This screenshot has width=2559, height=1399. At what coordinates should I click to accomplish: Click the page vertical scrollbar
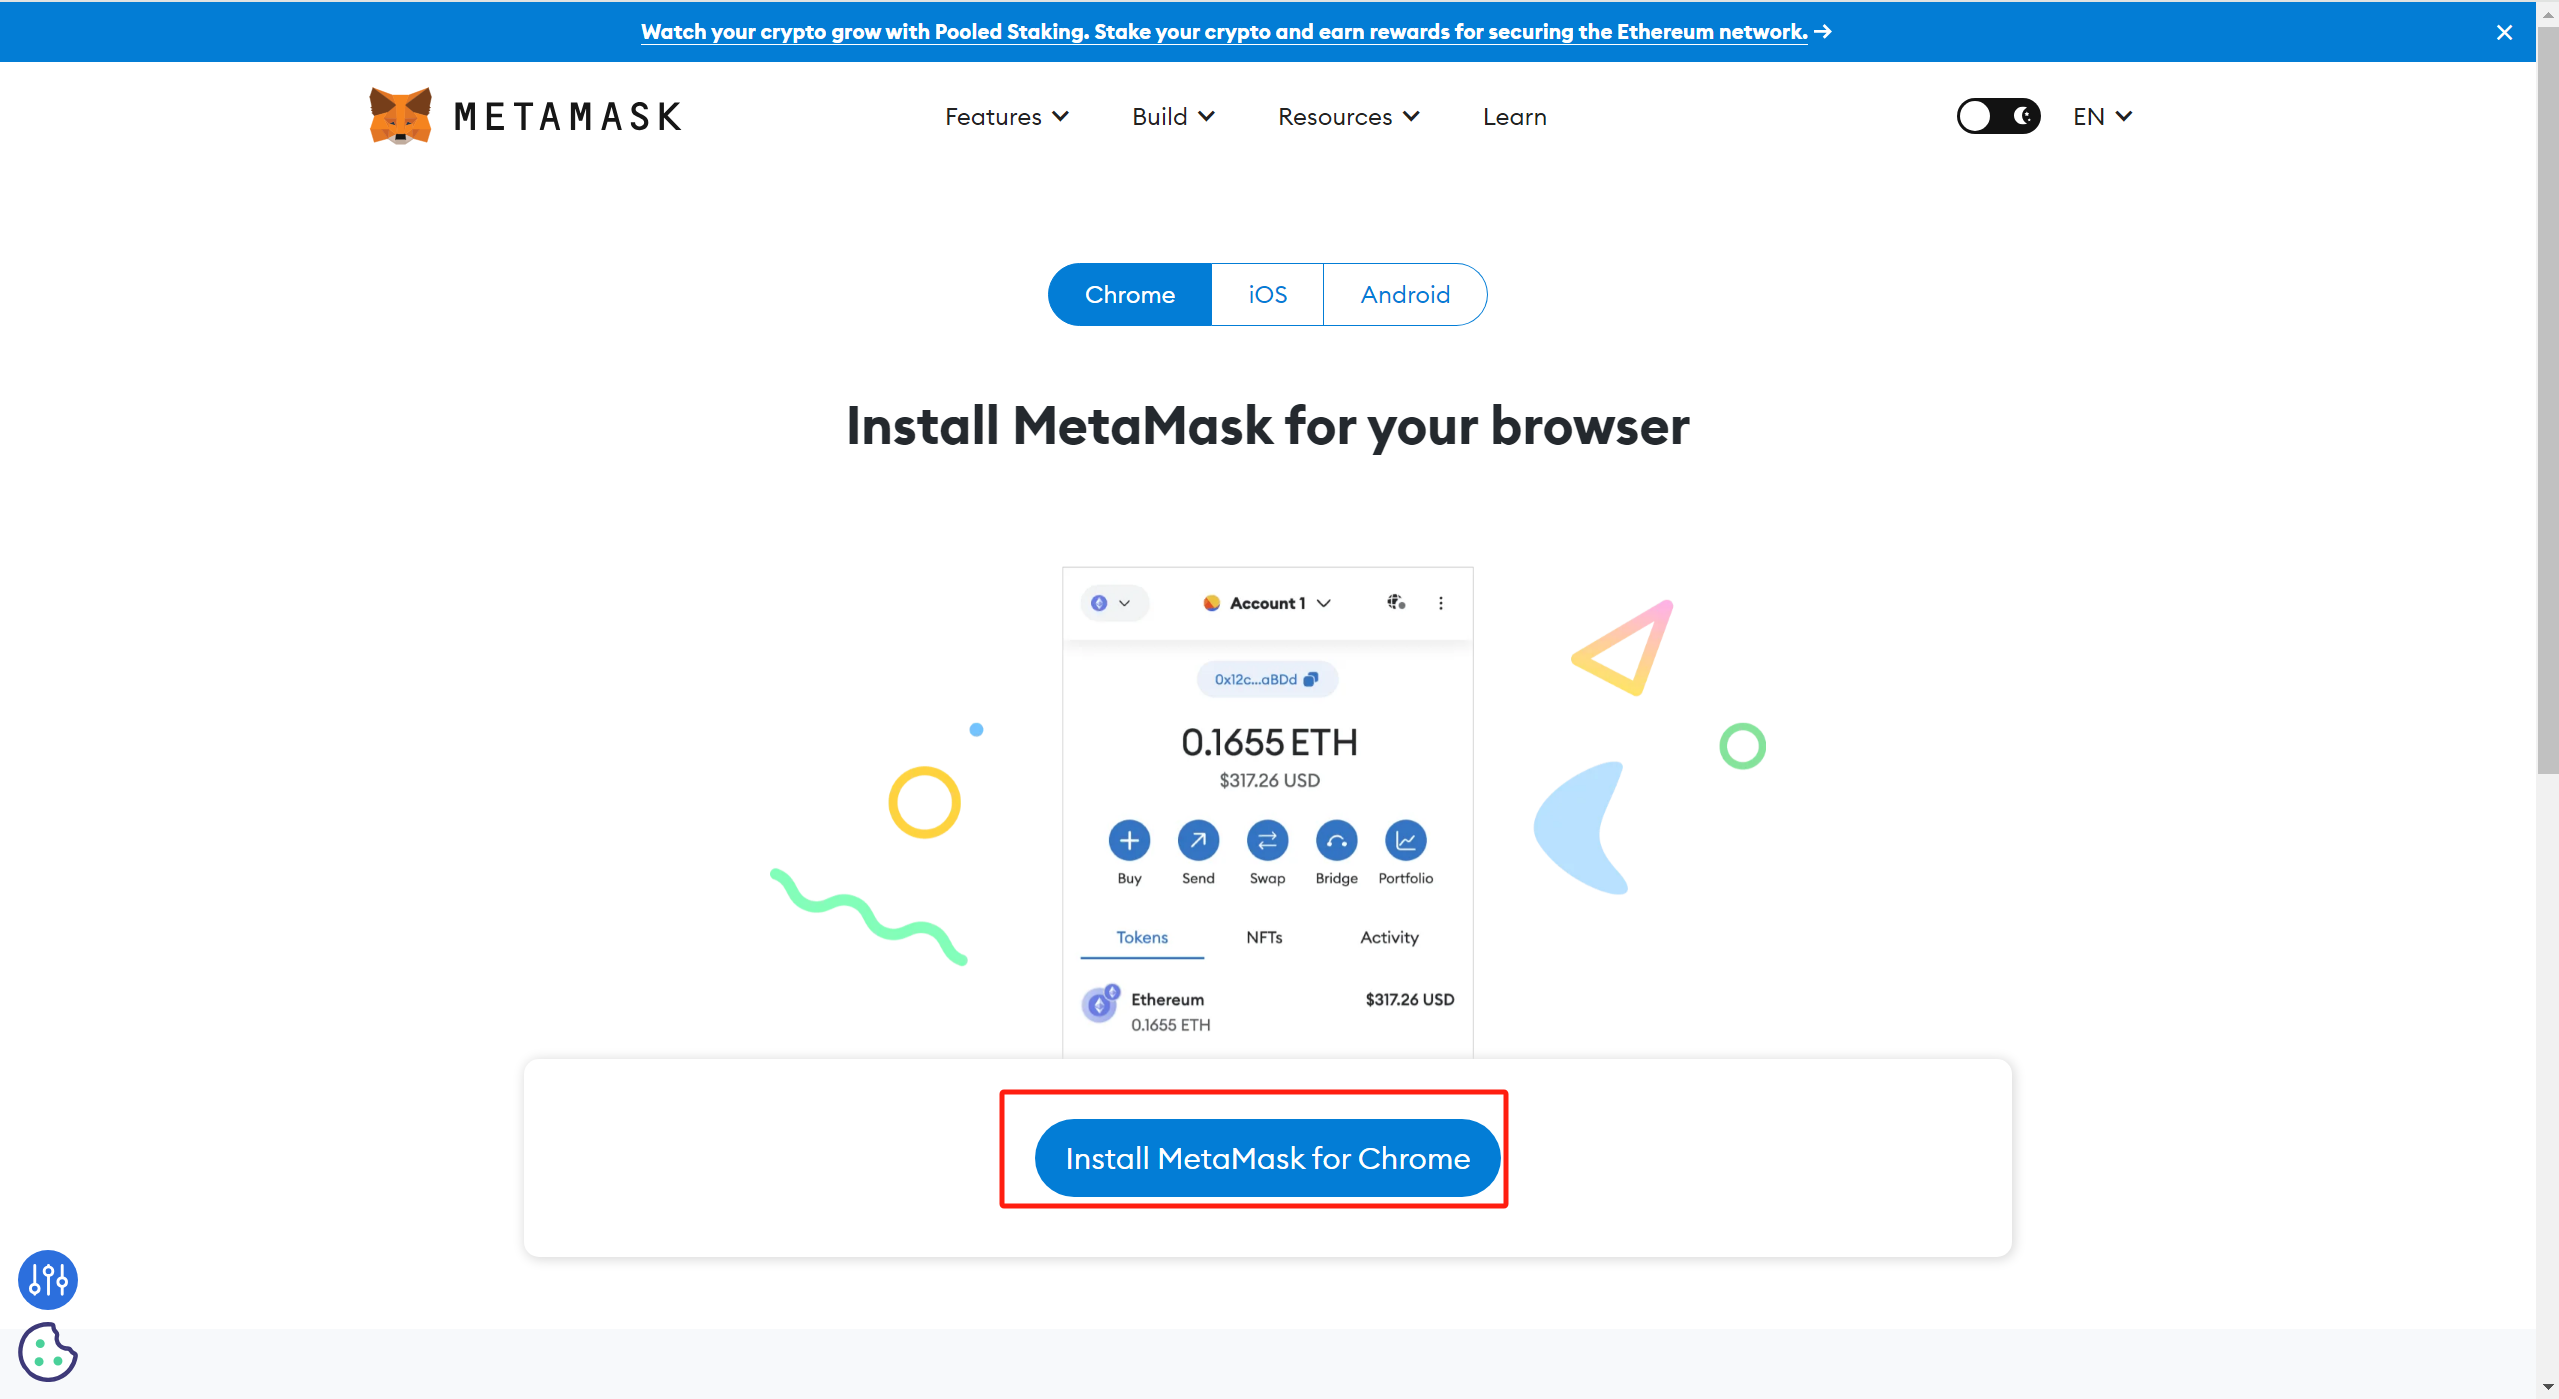[x=2547, y=400]
